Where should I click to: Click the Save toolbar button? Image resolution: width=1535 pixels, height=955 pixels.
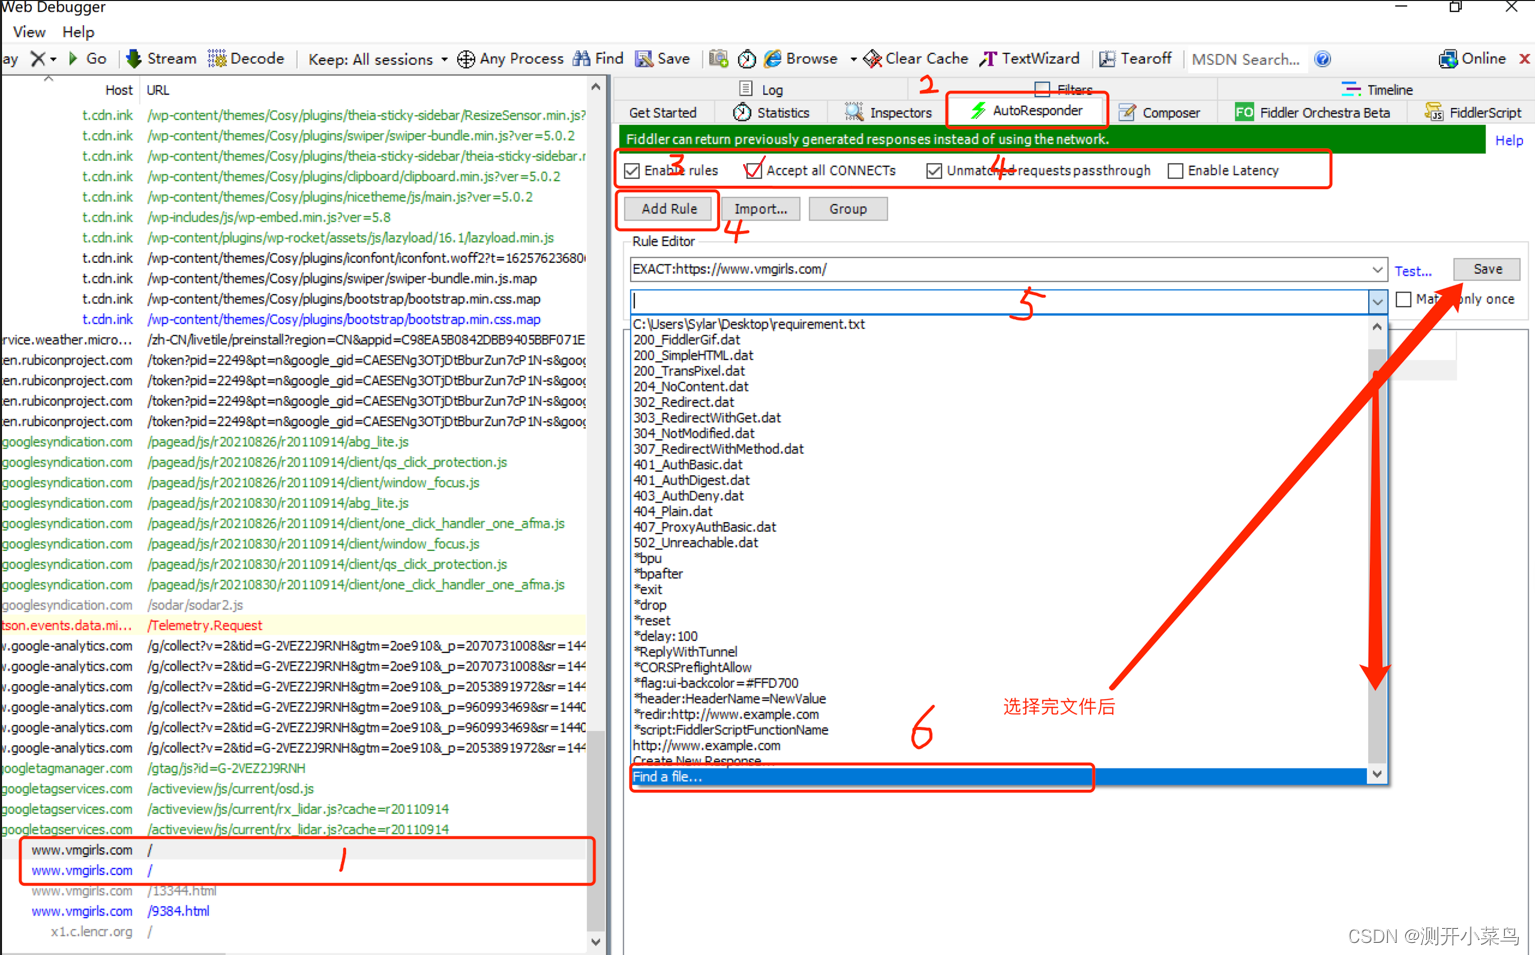663,59
